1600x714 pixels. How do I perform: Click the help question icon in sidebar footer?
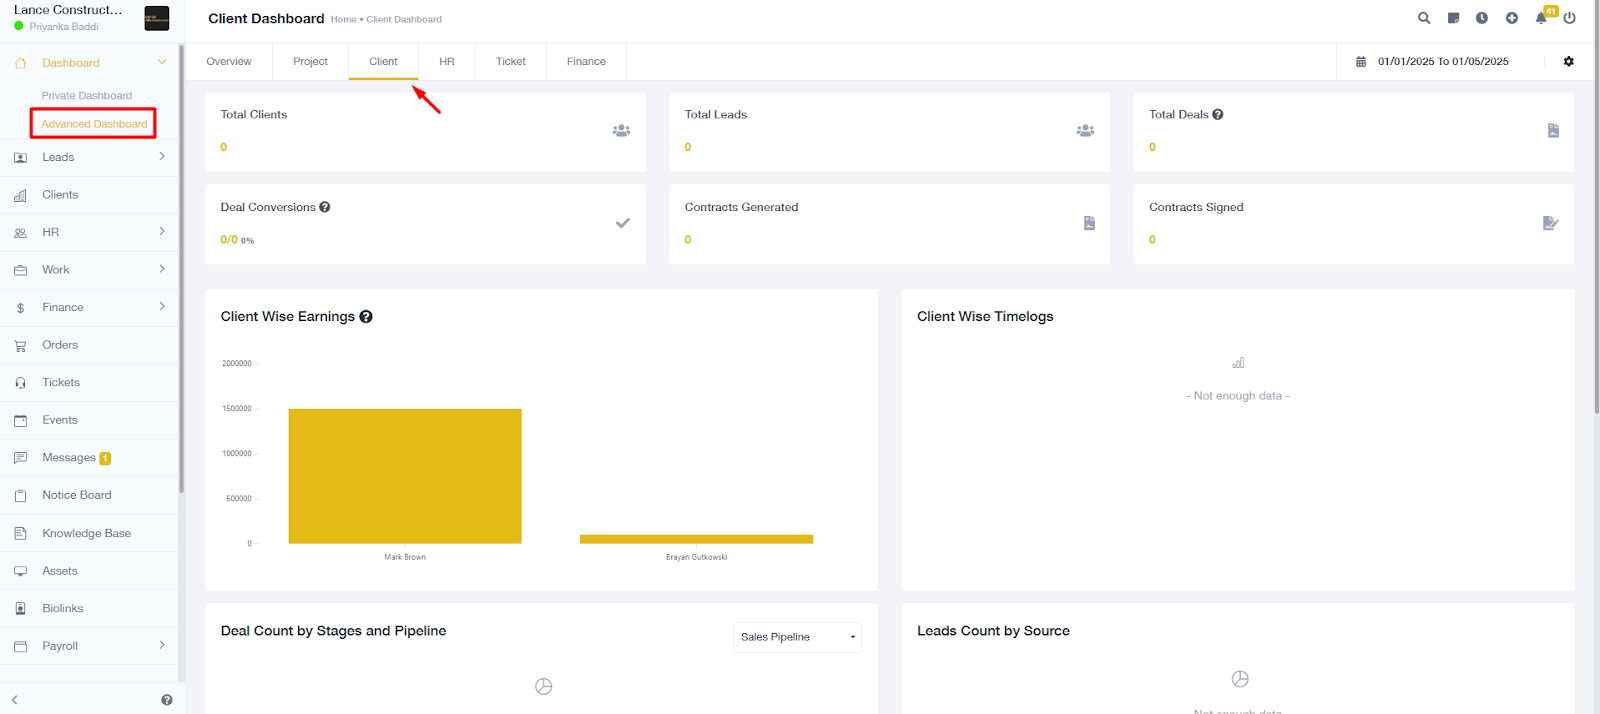tap(167, 700)
